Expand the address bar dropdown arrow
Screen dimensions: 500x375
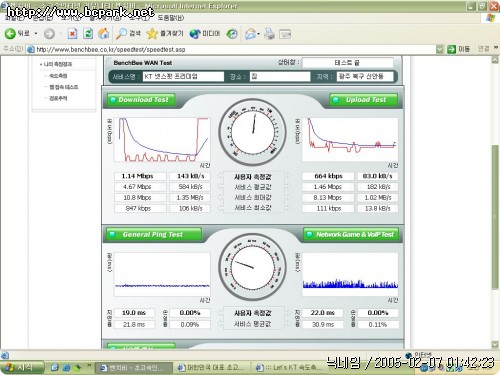tap(440, 49)
